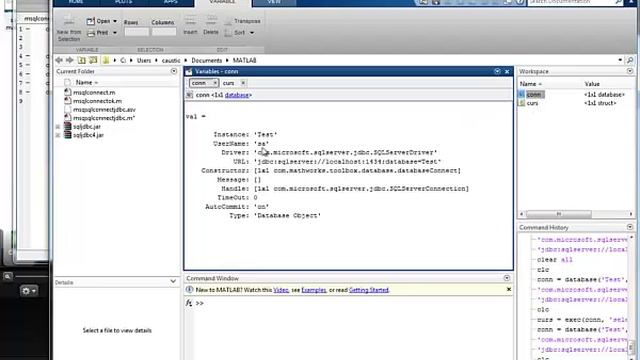640x360 pixels.
Task: Click the folder icon in the address bar
Action: (x=106, y=60)
